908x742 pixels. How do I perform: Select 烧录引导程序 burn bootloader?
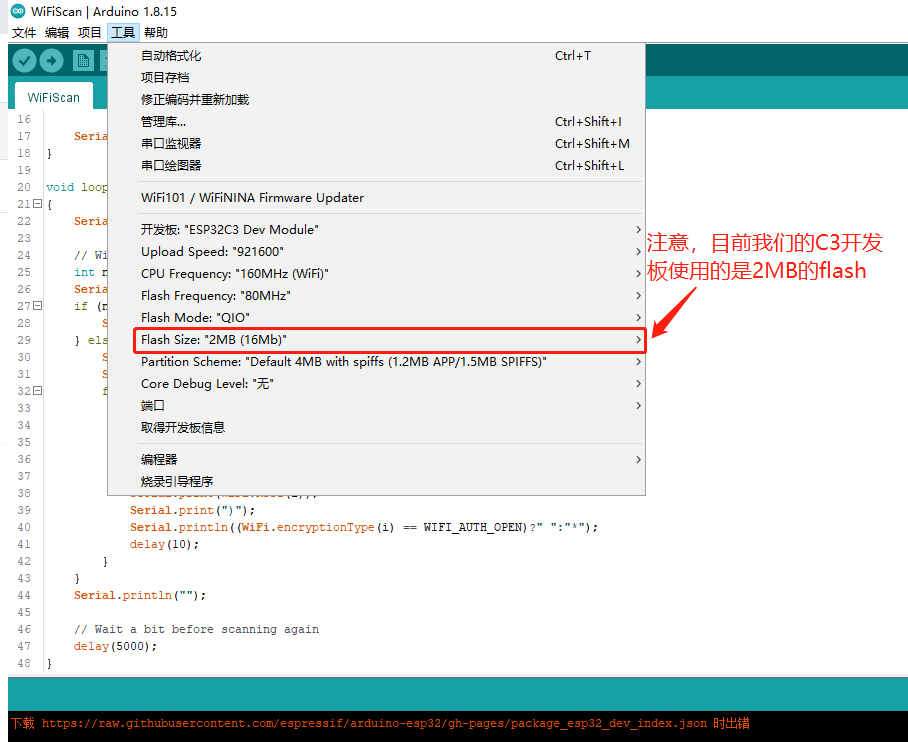(376, 481)
